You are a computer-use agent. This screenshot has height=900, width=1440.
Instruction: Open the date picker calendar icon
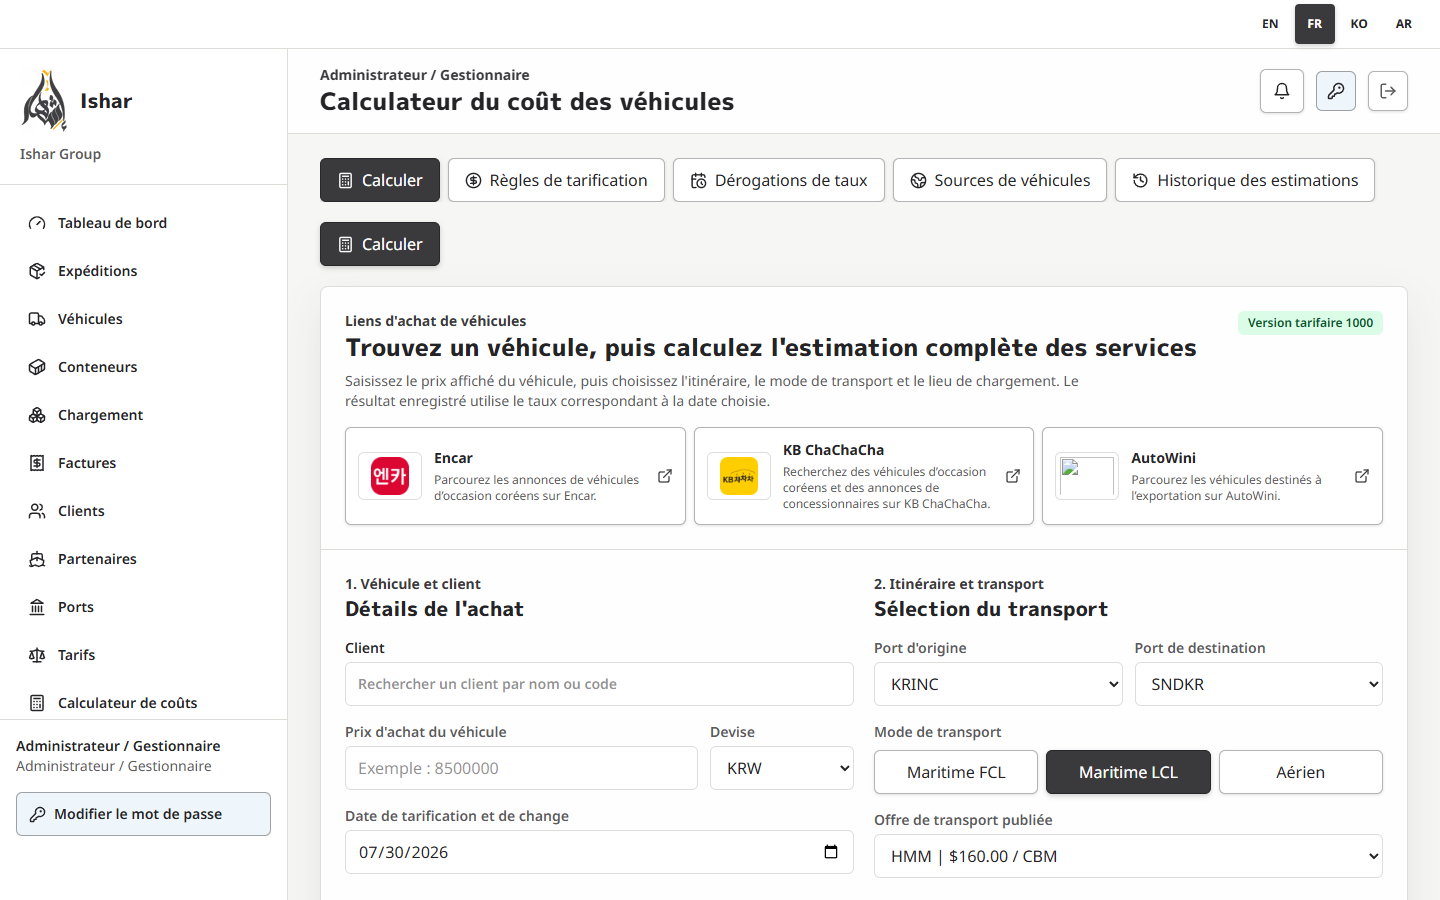pos(831,852)
